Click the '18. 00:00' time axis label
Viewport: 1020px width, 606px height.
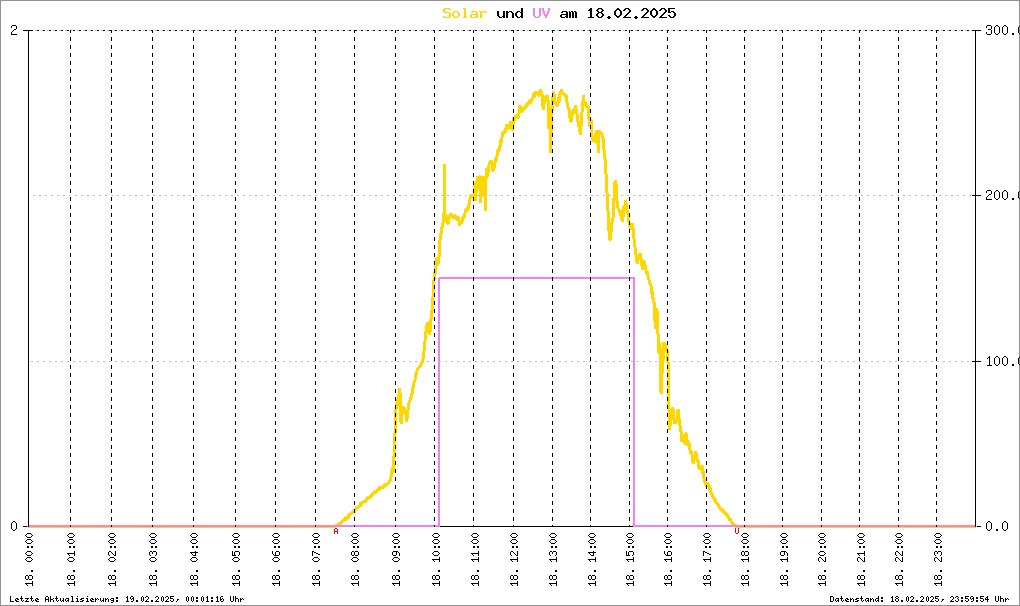click(x=29, y=560)
